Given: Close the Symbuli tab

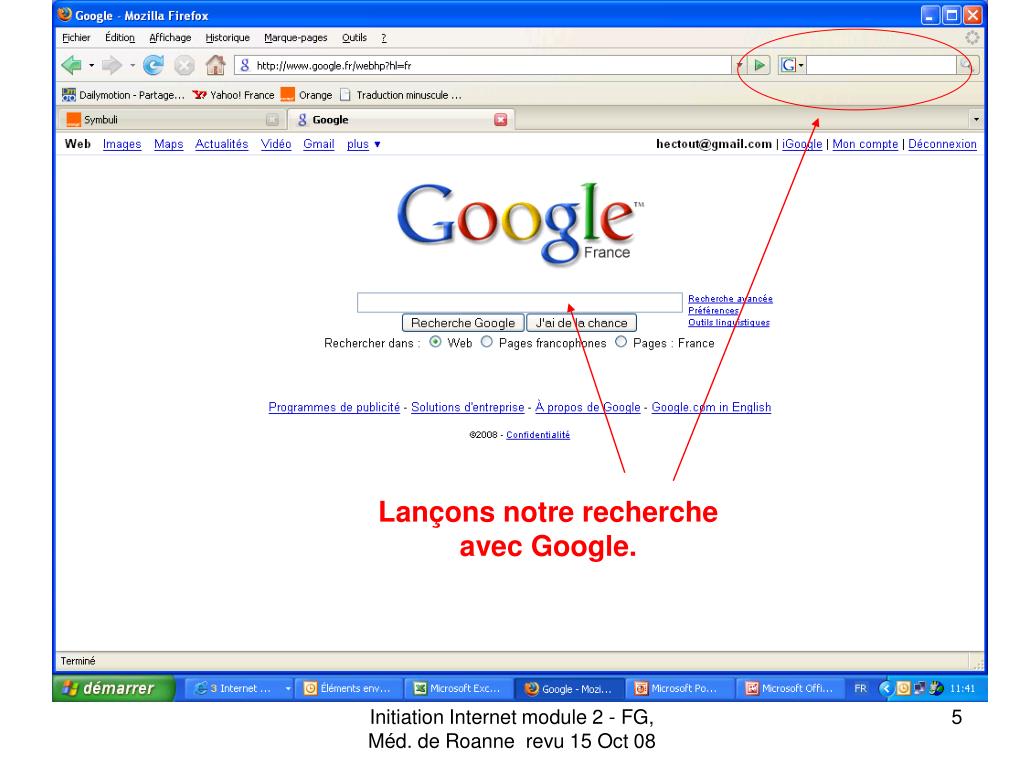Looking at the screenshot, I should click(272, 120).
